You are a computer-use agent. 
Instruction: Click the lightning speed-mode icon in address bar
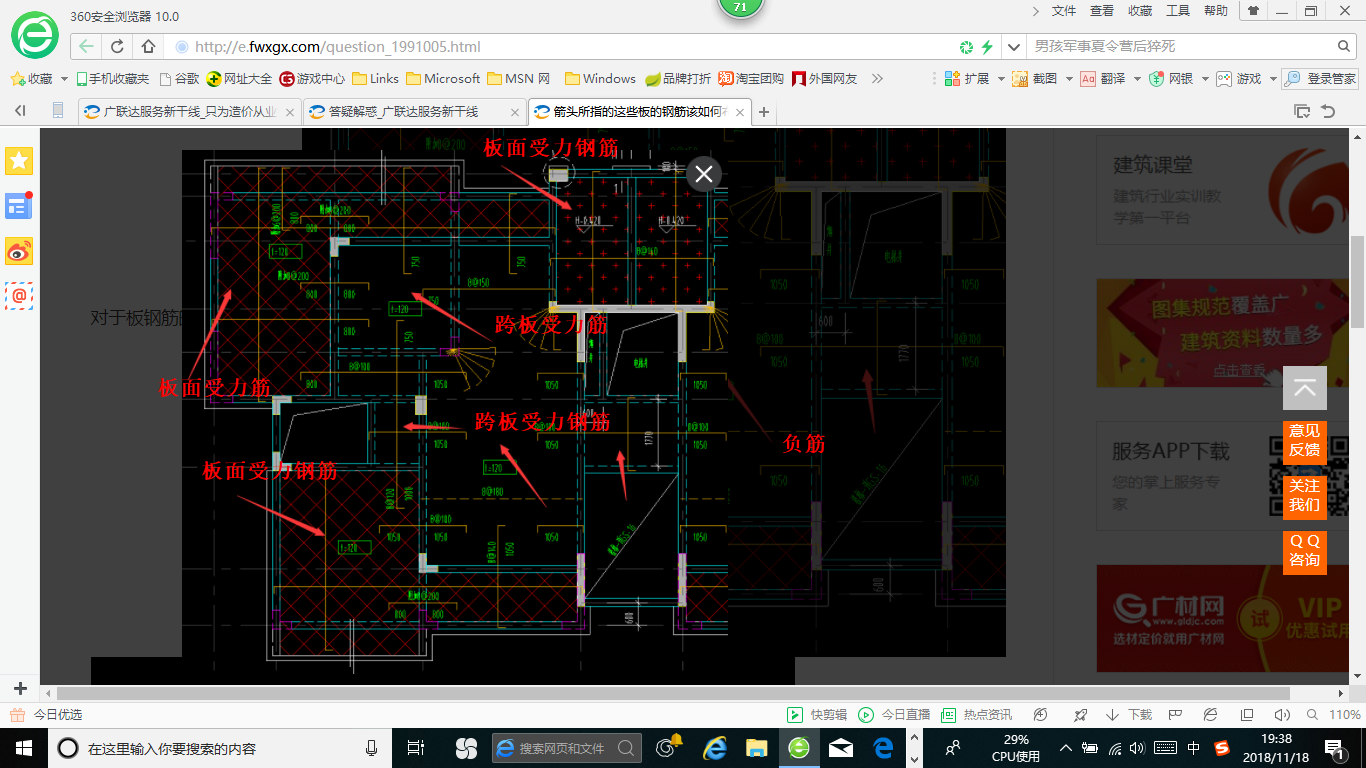[987, 46]
